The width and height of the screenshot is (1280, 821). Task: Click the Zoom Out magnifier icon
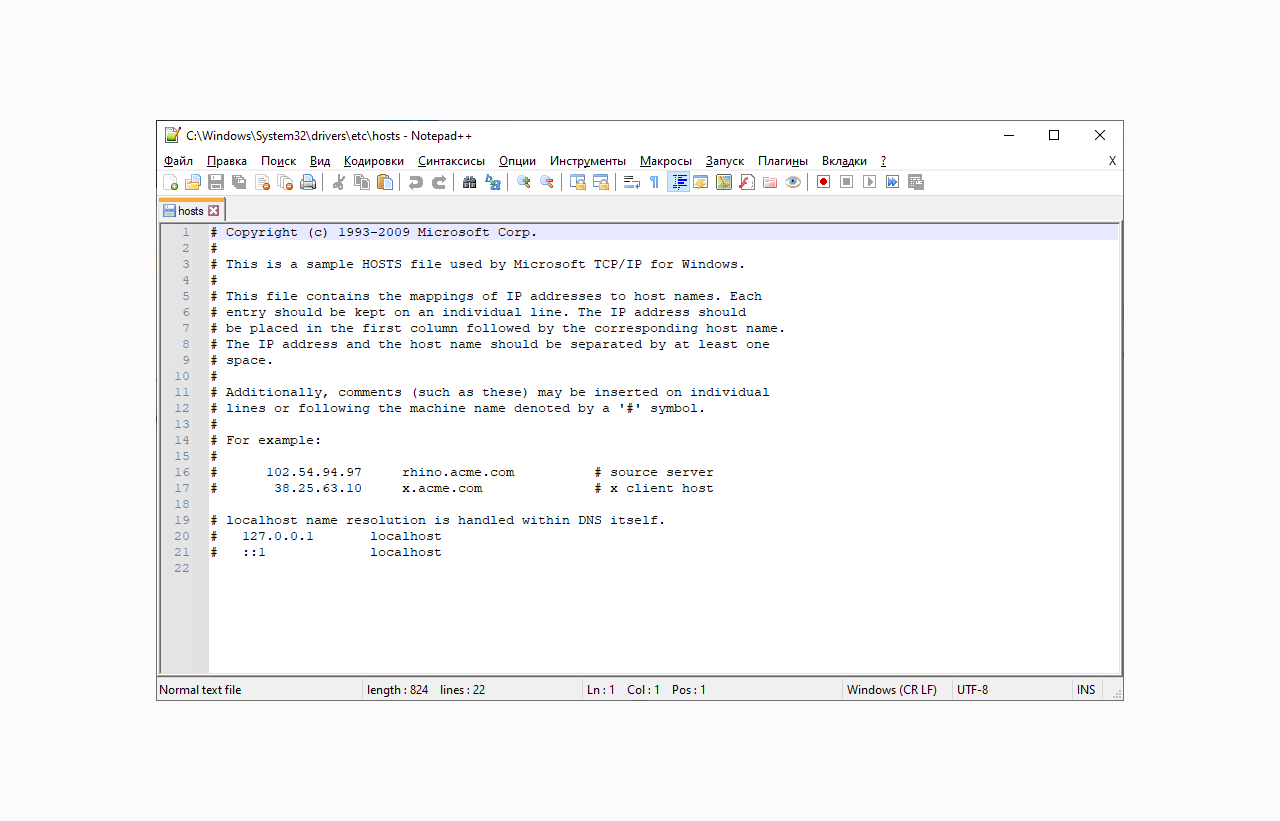click(x=547, y=182)
